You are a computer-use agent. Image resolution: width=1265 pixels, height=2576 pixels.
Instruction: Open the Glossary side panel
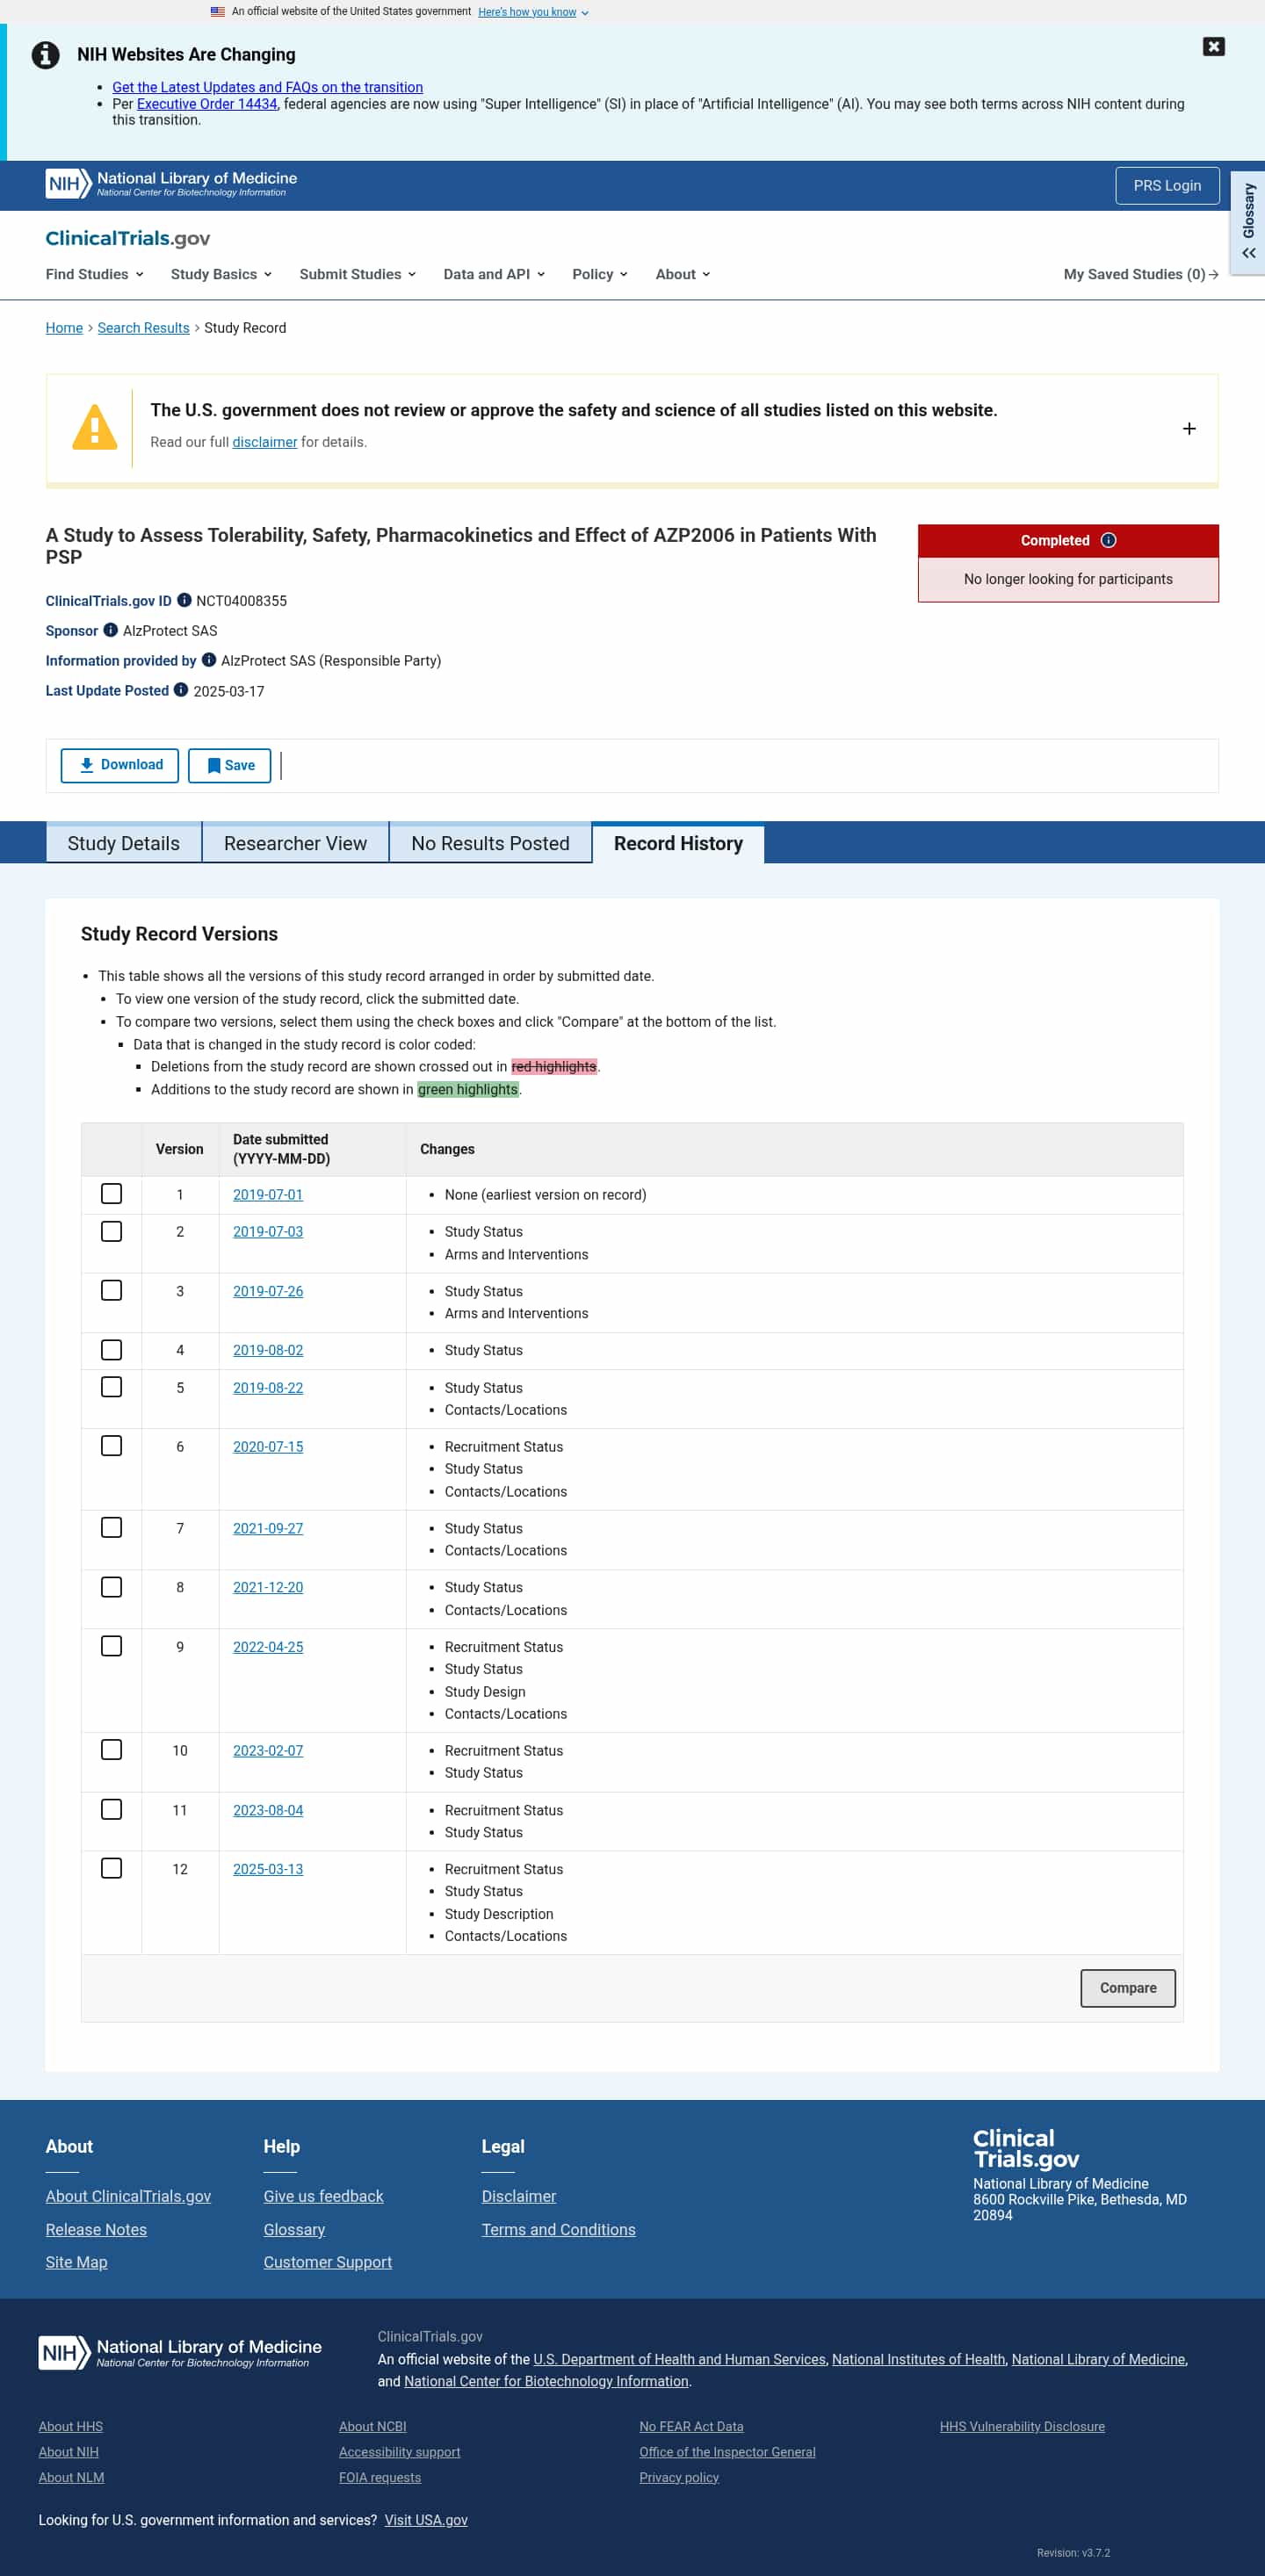pos(1248,222)
